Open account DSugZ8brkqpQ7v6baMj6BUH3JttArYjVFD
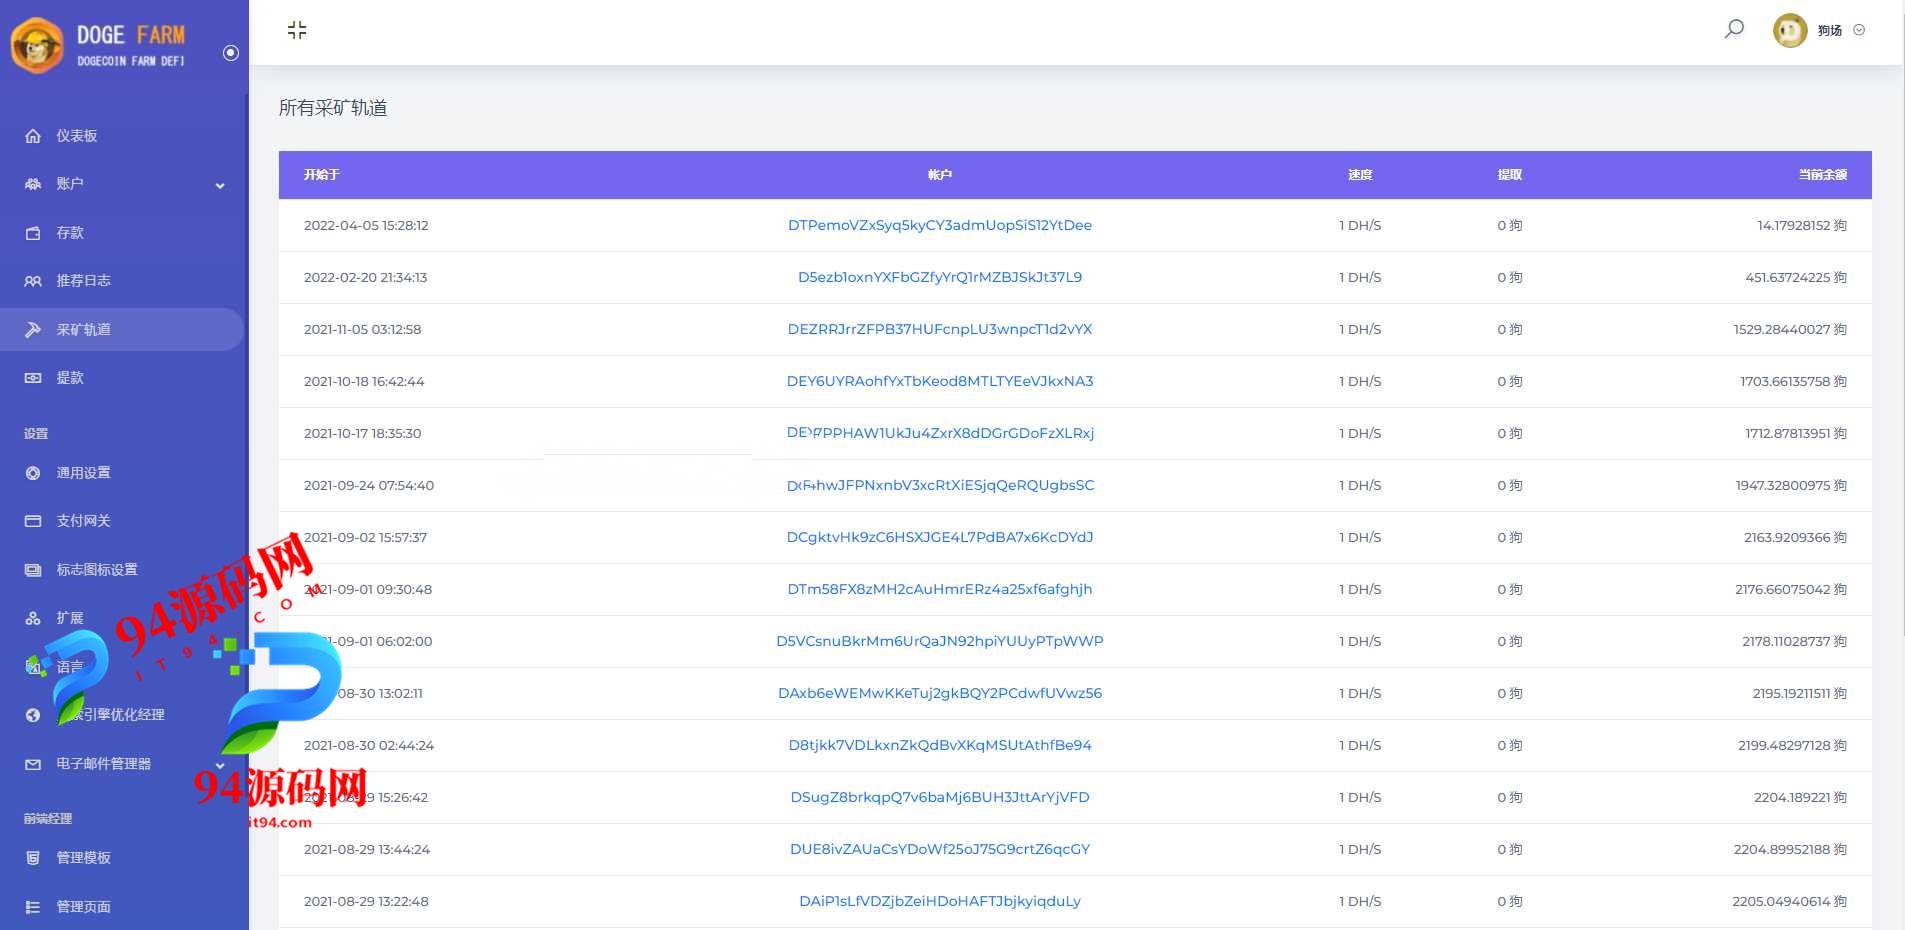The height and width of the screenshot is (930, 1905). 940,797
